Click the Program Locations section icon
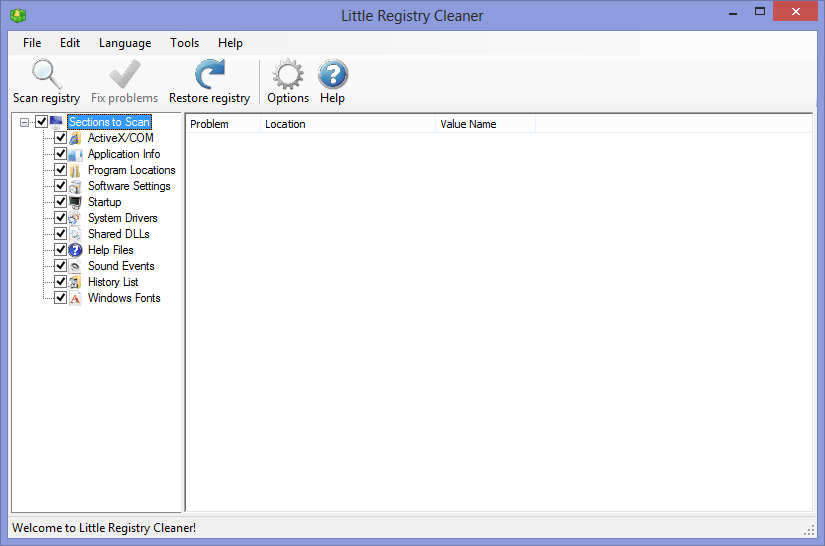 click(x=75, y=170)
